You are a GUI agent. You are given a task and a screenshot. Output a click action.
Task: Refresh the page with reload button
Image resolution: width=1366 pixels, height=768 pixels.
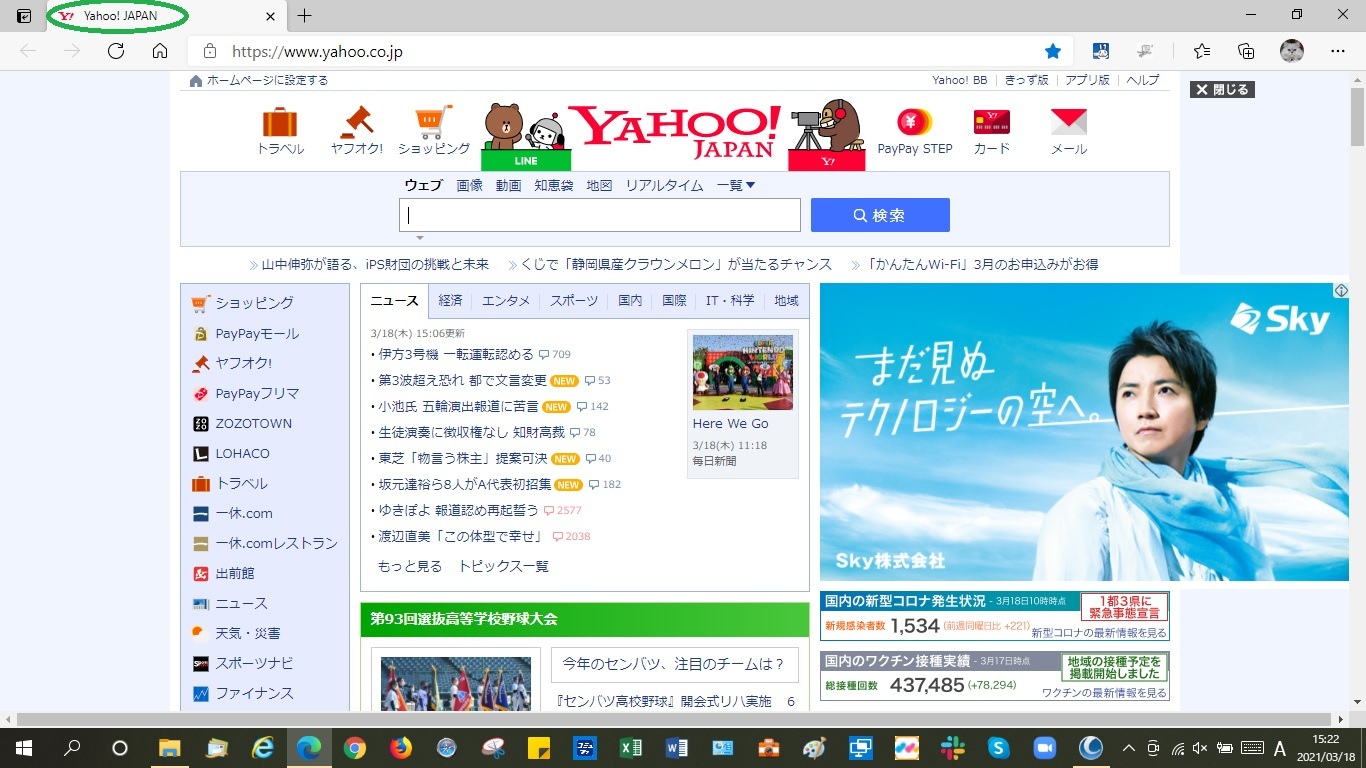116,51
